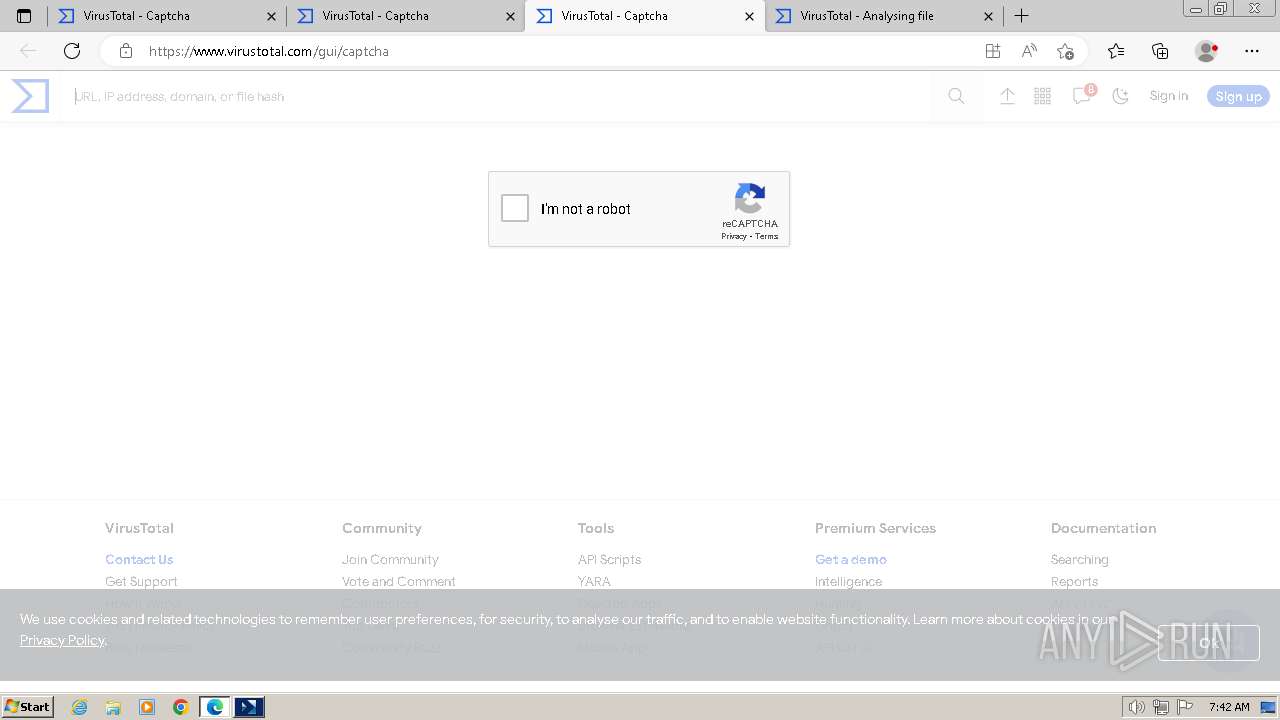Click the browser address bar URL
The height and width of the screenshot is (720, 1280).
pos(269,51)
